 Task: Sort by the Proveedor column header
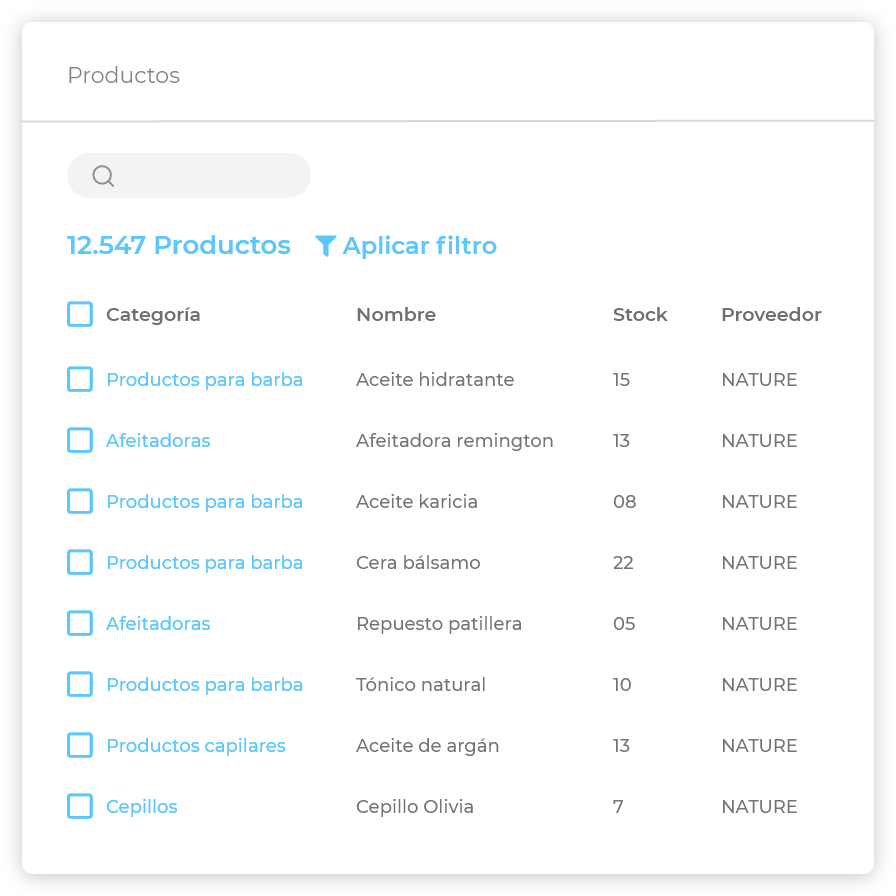[x=771, y=315]
